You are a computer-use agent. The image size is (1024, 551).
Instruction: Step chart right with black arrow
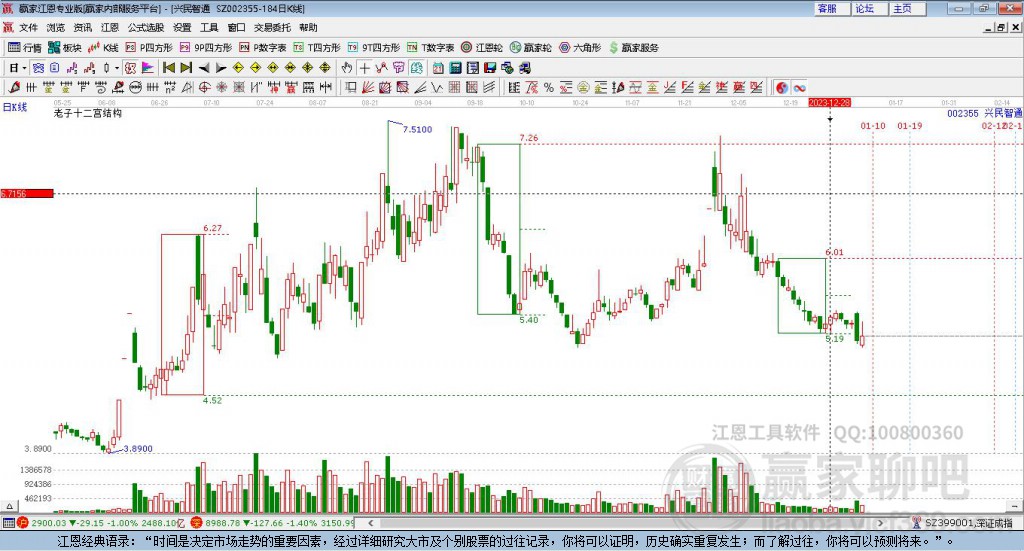tap(221, 68)
